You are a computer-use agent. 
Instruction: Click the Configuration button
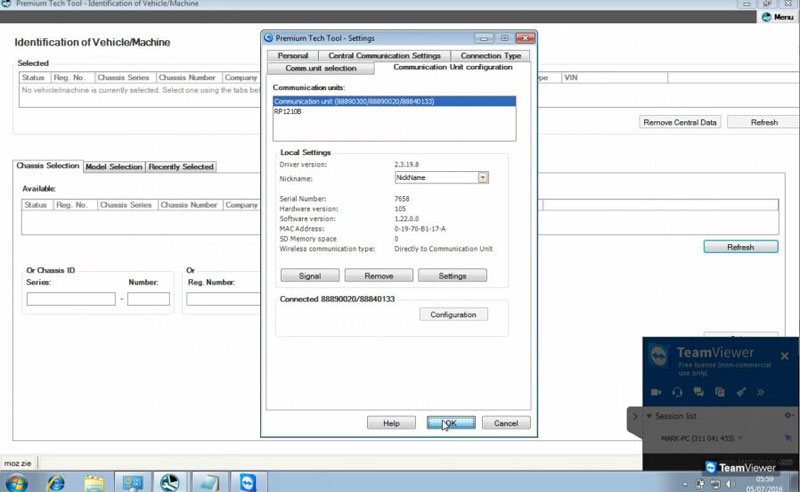453,314
